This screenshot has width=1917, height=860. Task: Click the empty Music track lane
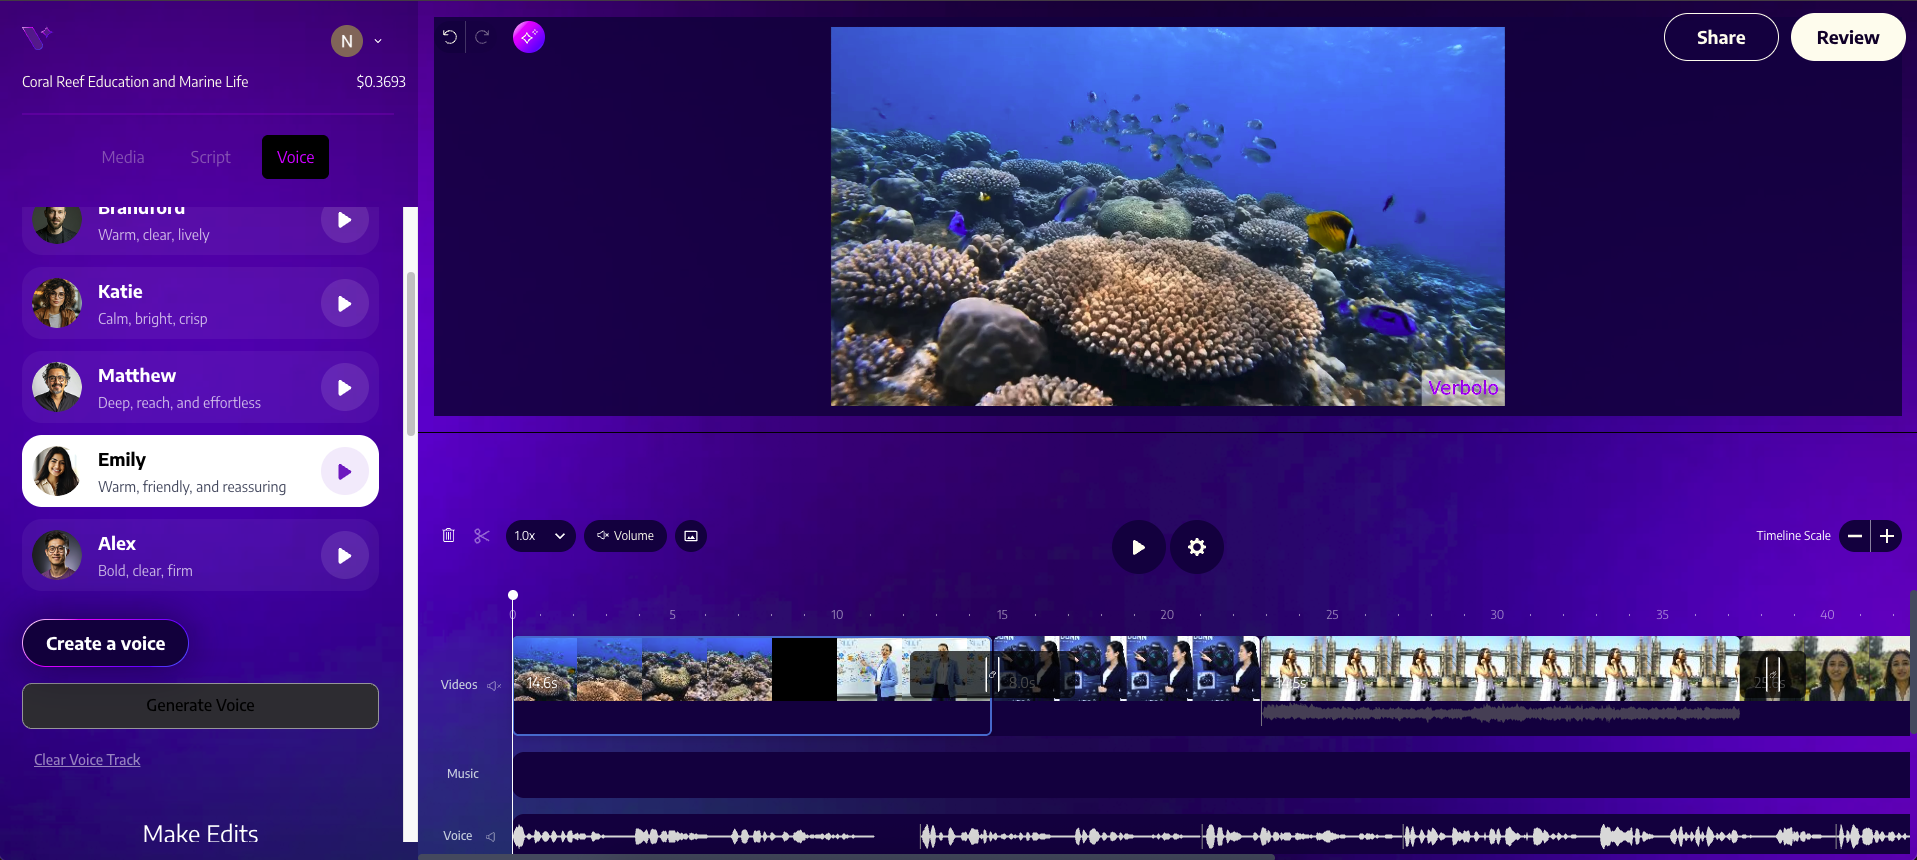click(1210, 775)
